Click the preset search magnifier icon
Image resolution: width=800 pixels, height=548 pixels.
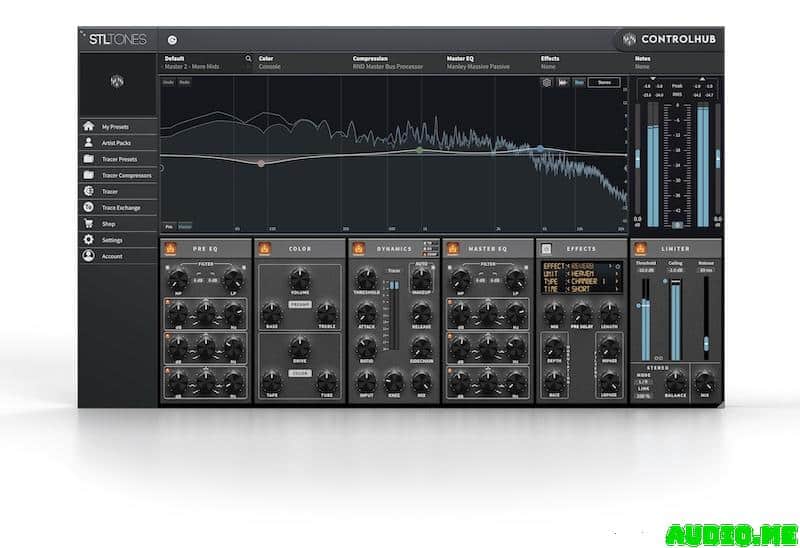click(x=248, y=59)
